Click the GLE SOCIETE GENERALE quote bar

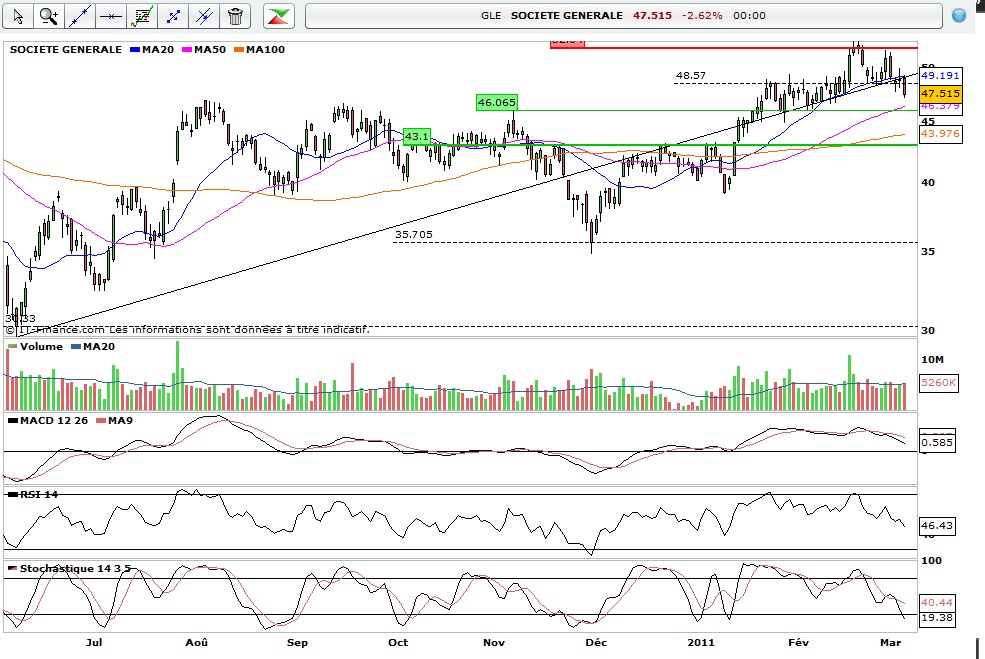pos(624,16)
